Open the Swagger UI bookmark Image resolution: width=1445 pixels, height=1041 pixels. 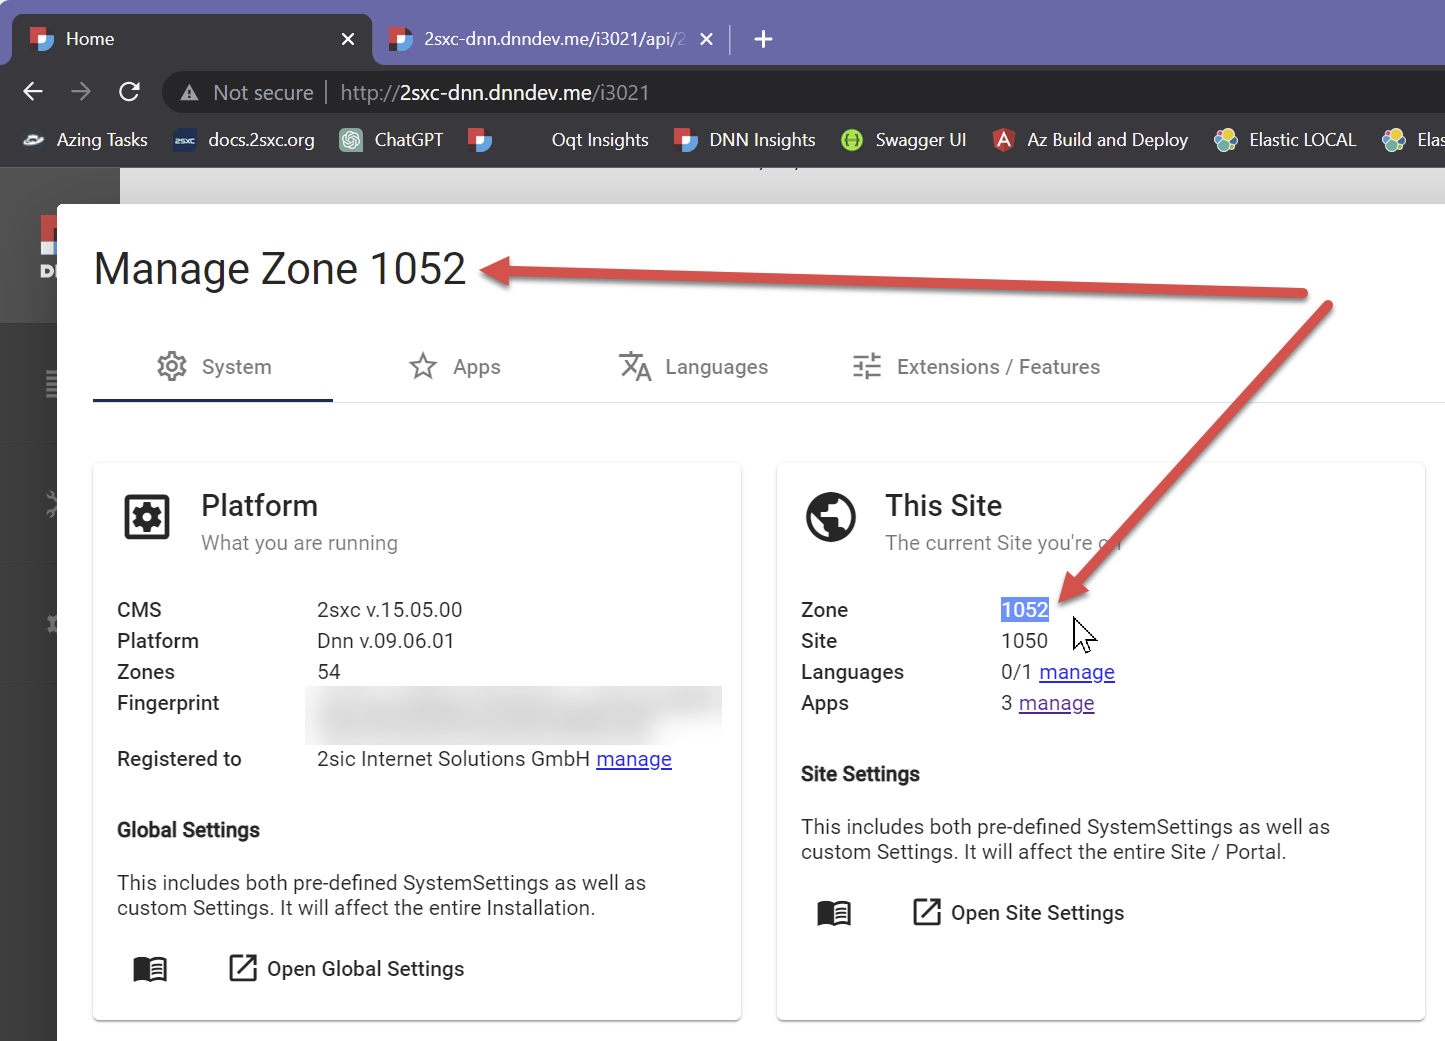coord(903,140)
